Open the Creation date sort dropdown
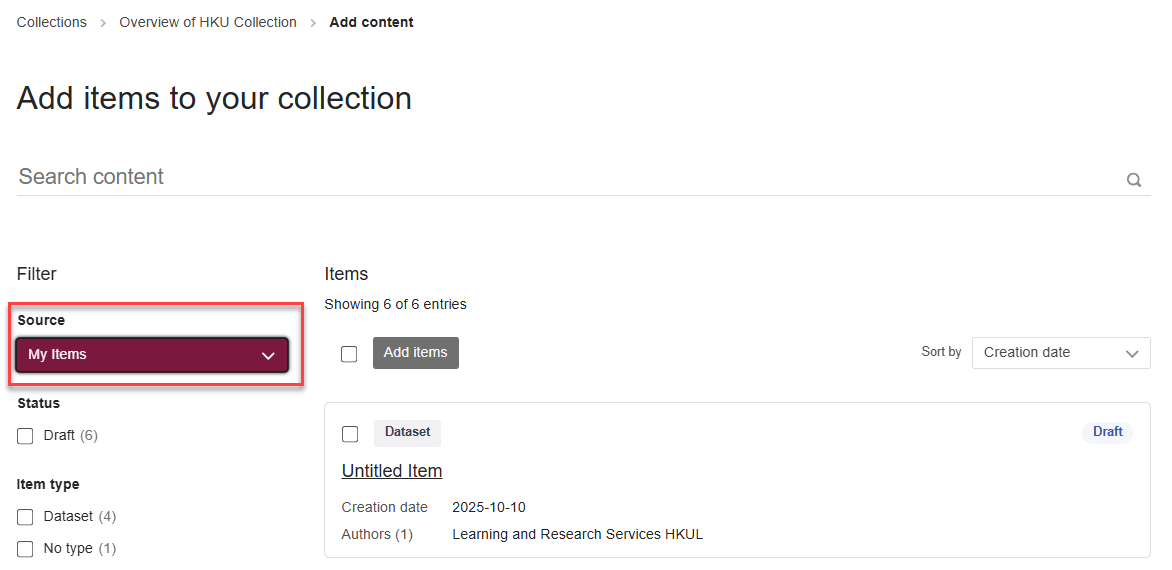Viewport: 1172px width, 570px height. click(1060, 353)
